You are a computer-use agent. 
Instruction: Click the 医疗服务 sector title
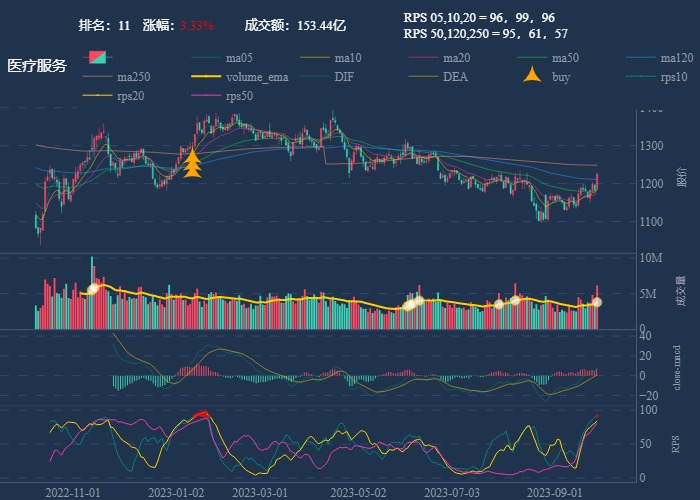(37, 66)
